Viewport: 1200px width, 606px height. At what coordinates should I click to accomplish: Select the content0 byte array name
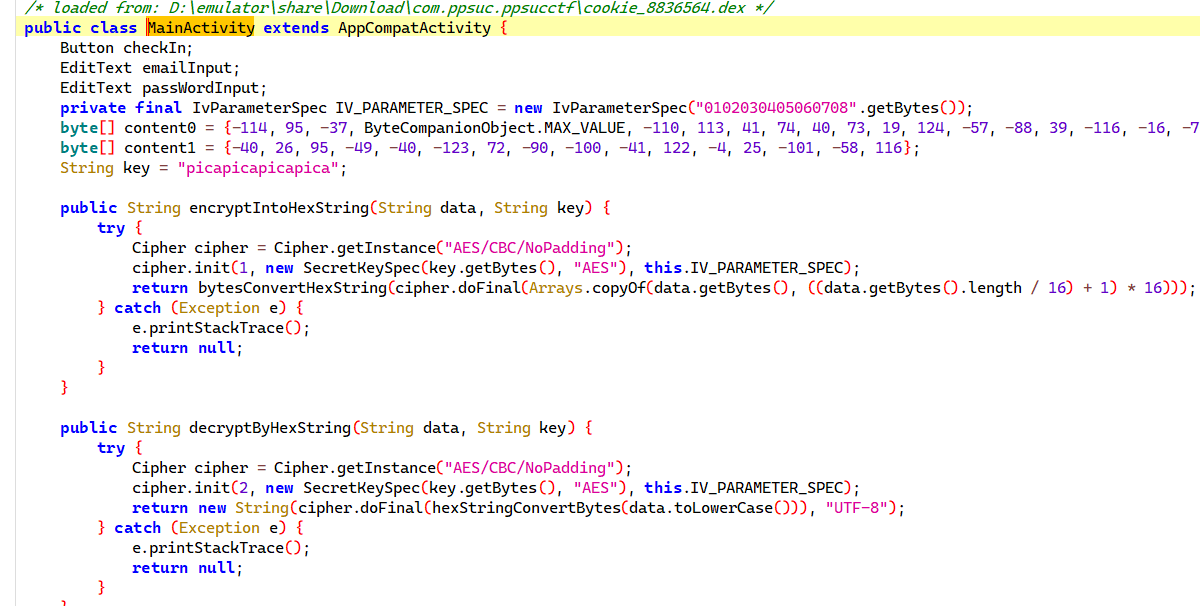coord(169,128)
